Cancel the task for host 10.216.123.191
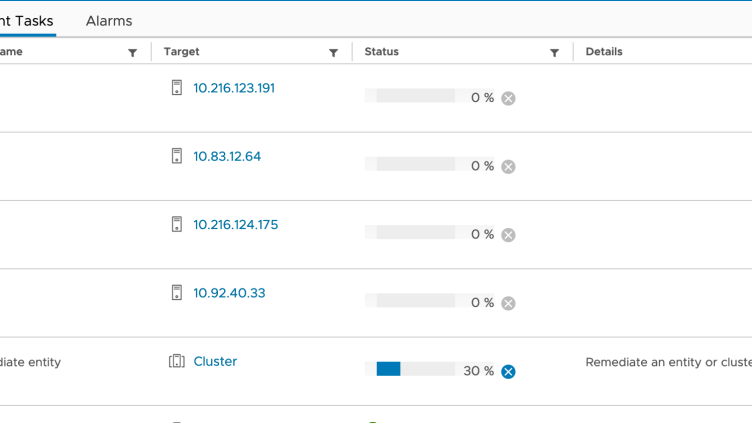 click(508, 98)
